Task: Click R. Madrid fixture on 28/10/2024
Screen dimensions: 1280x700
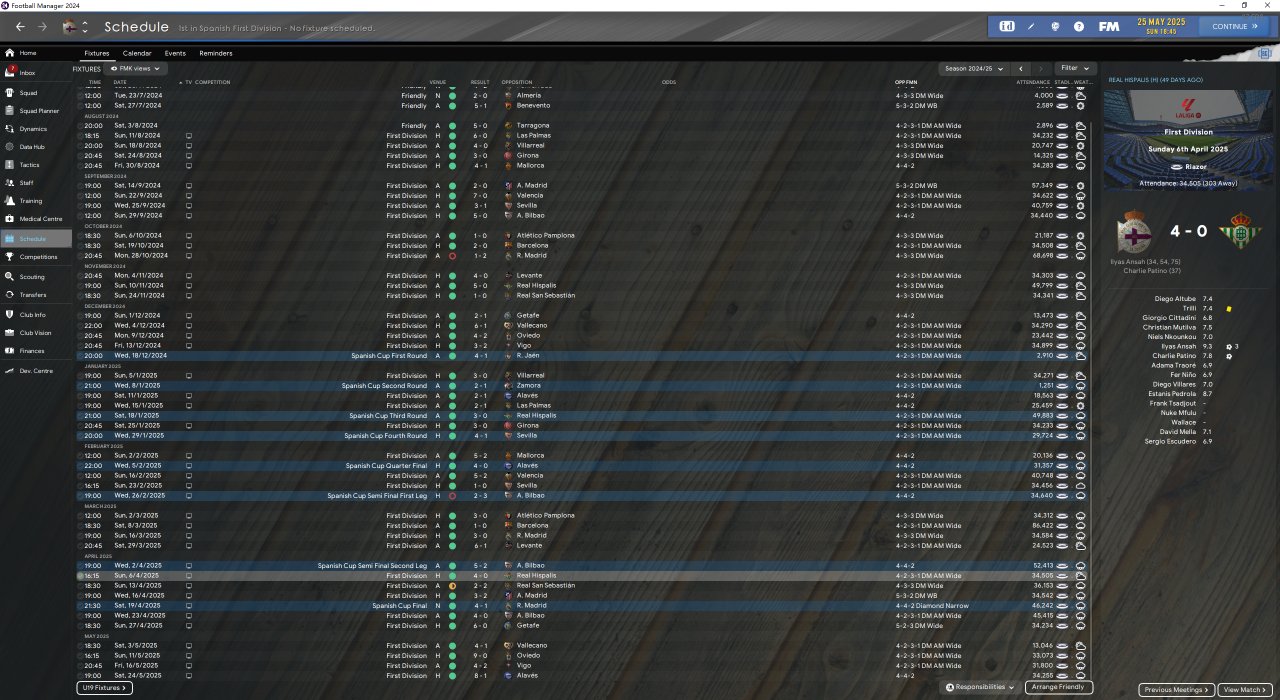Action: pos(586,256)
